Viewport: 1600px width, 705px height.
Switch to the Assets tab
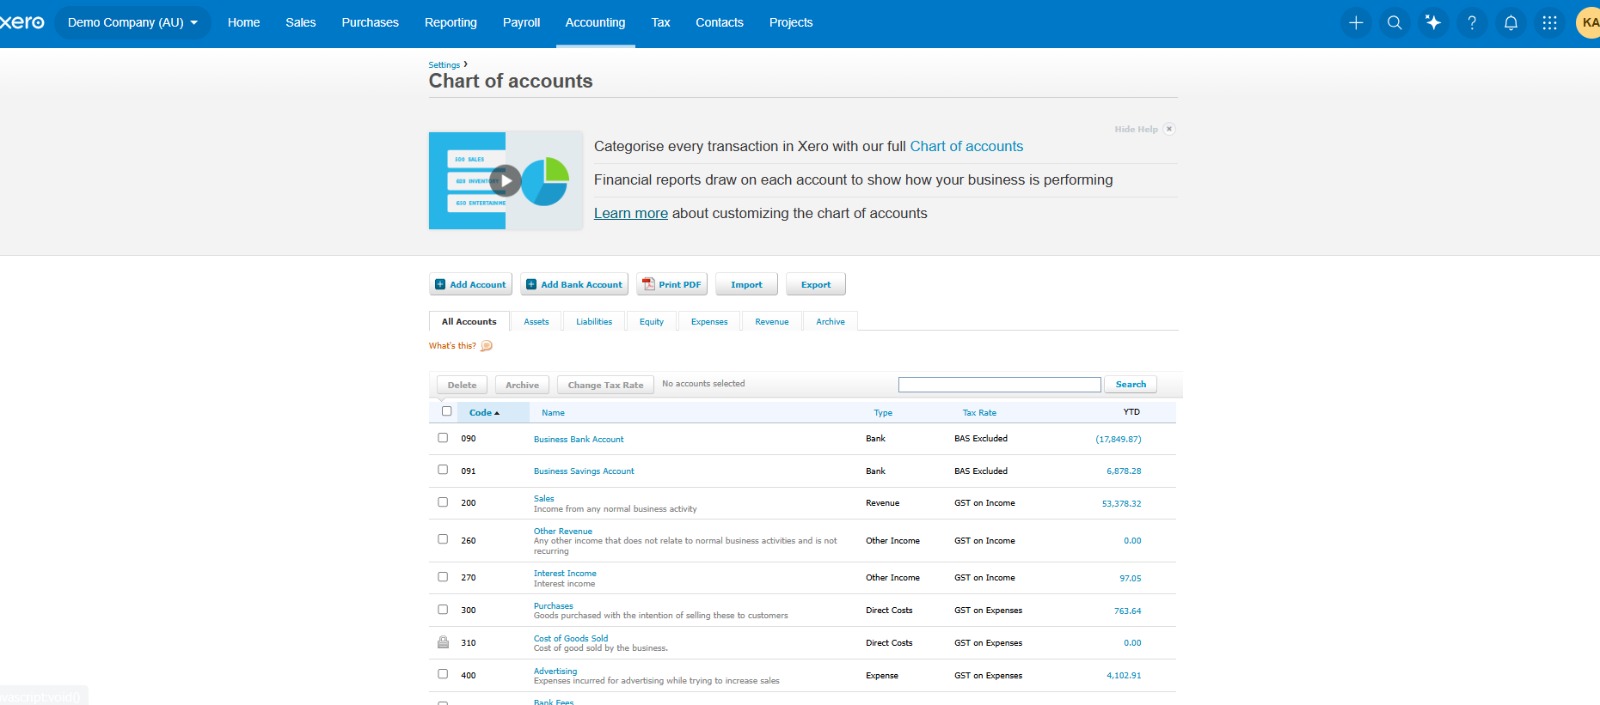coord(536,322)
